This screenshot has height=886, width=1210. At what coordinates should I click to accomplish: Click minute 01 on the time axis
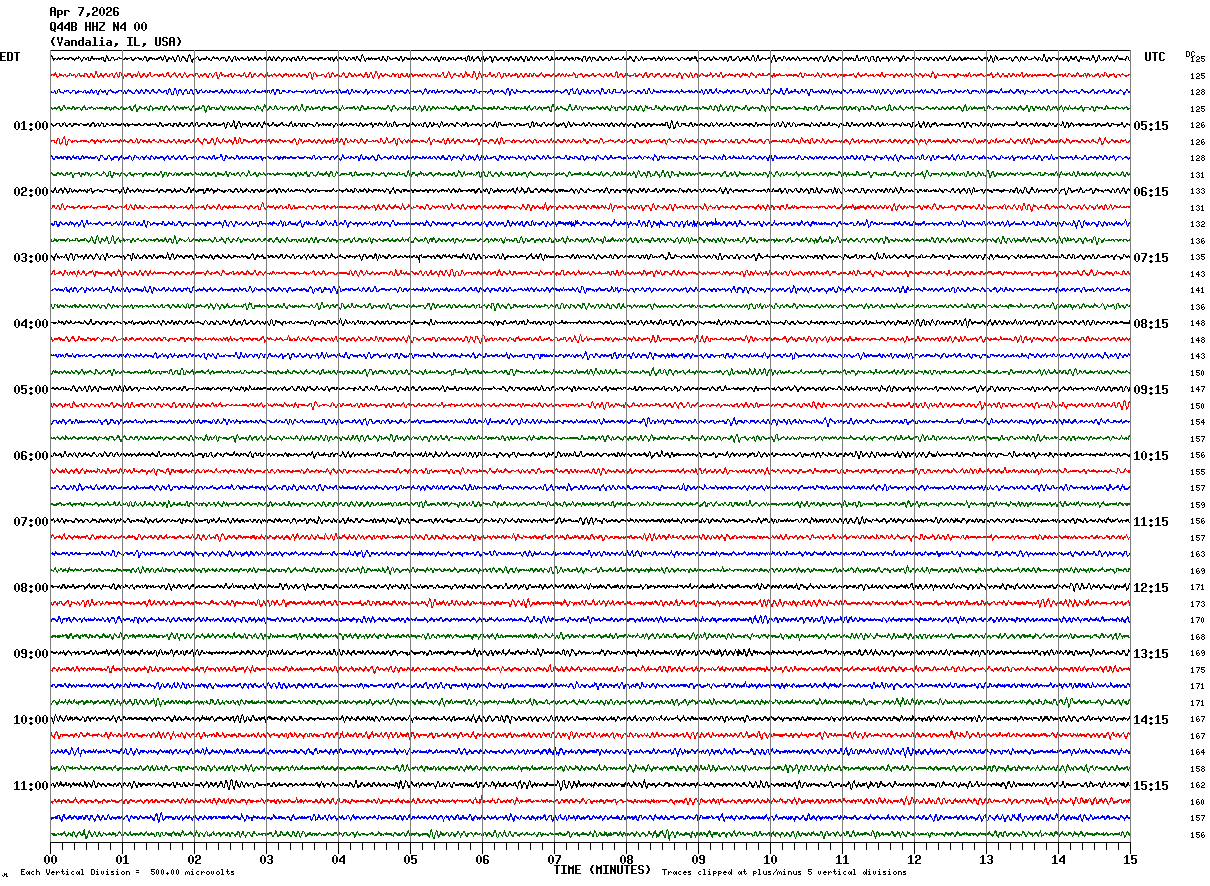coord(122,859)
